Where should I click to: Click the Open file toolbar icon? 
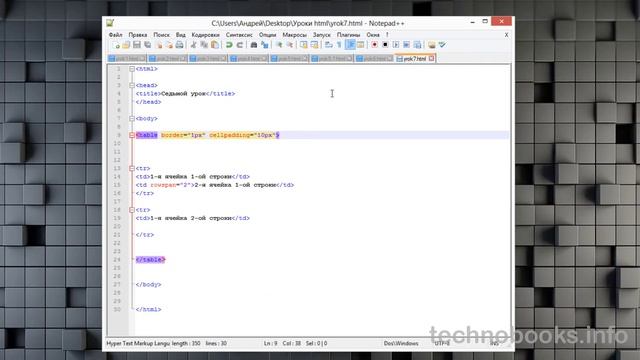[x=126, y=45]
